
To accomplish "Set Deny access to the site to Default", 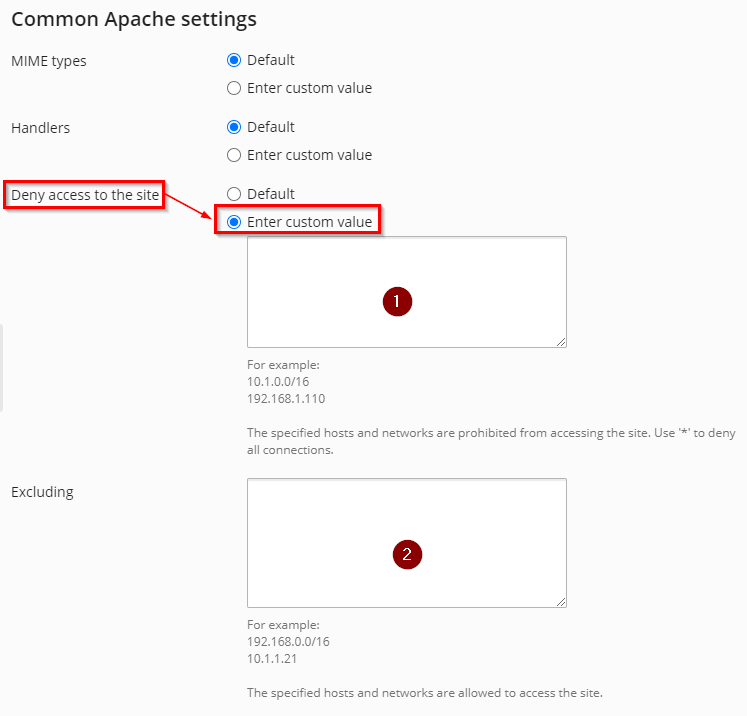I will (234, 194).
